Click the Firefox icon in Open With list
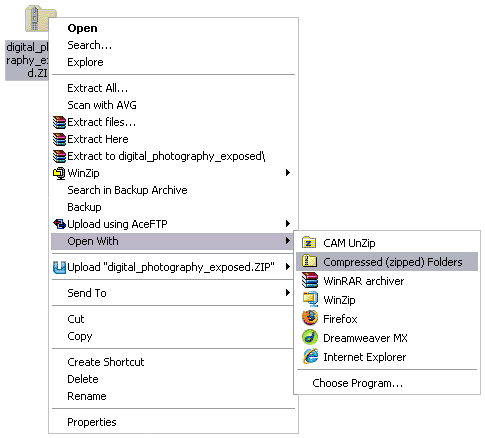 (310, 318)
